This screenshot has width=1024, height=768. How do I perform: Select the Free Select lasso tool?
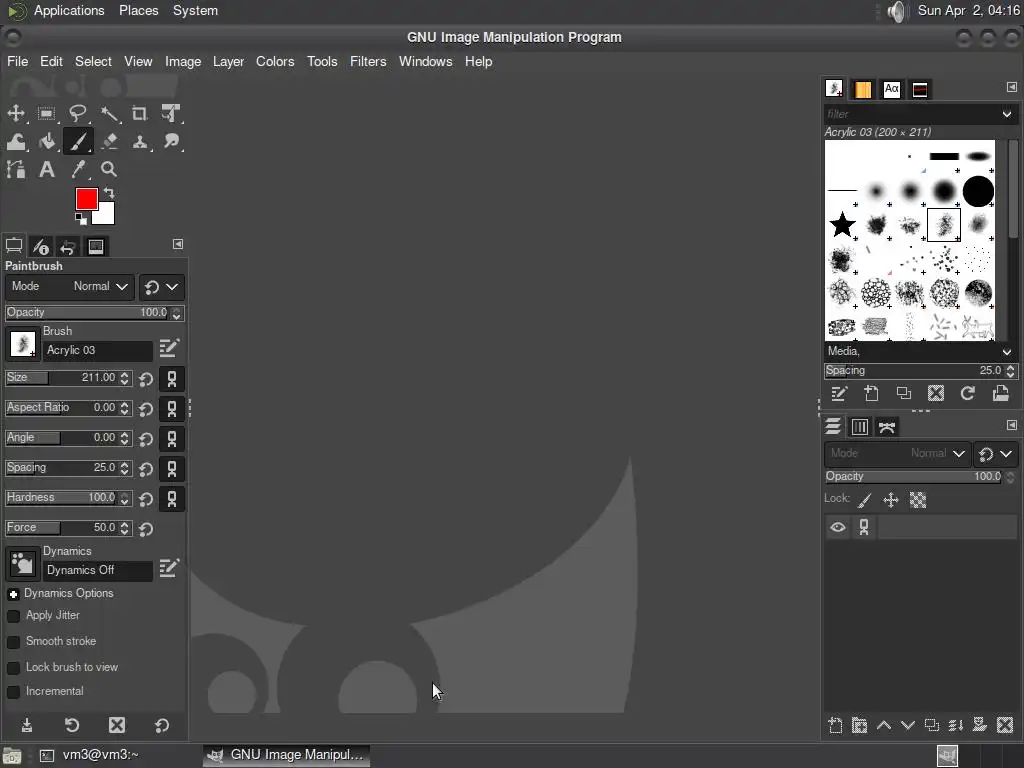(78, 113)
